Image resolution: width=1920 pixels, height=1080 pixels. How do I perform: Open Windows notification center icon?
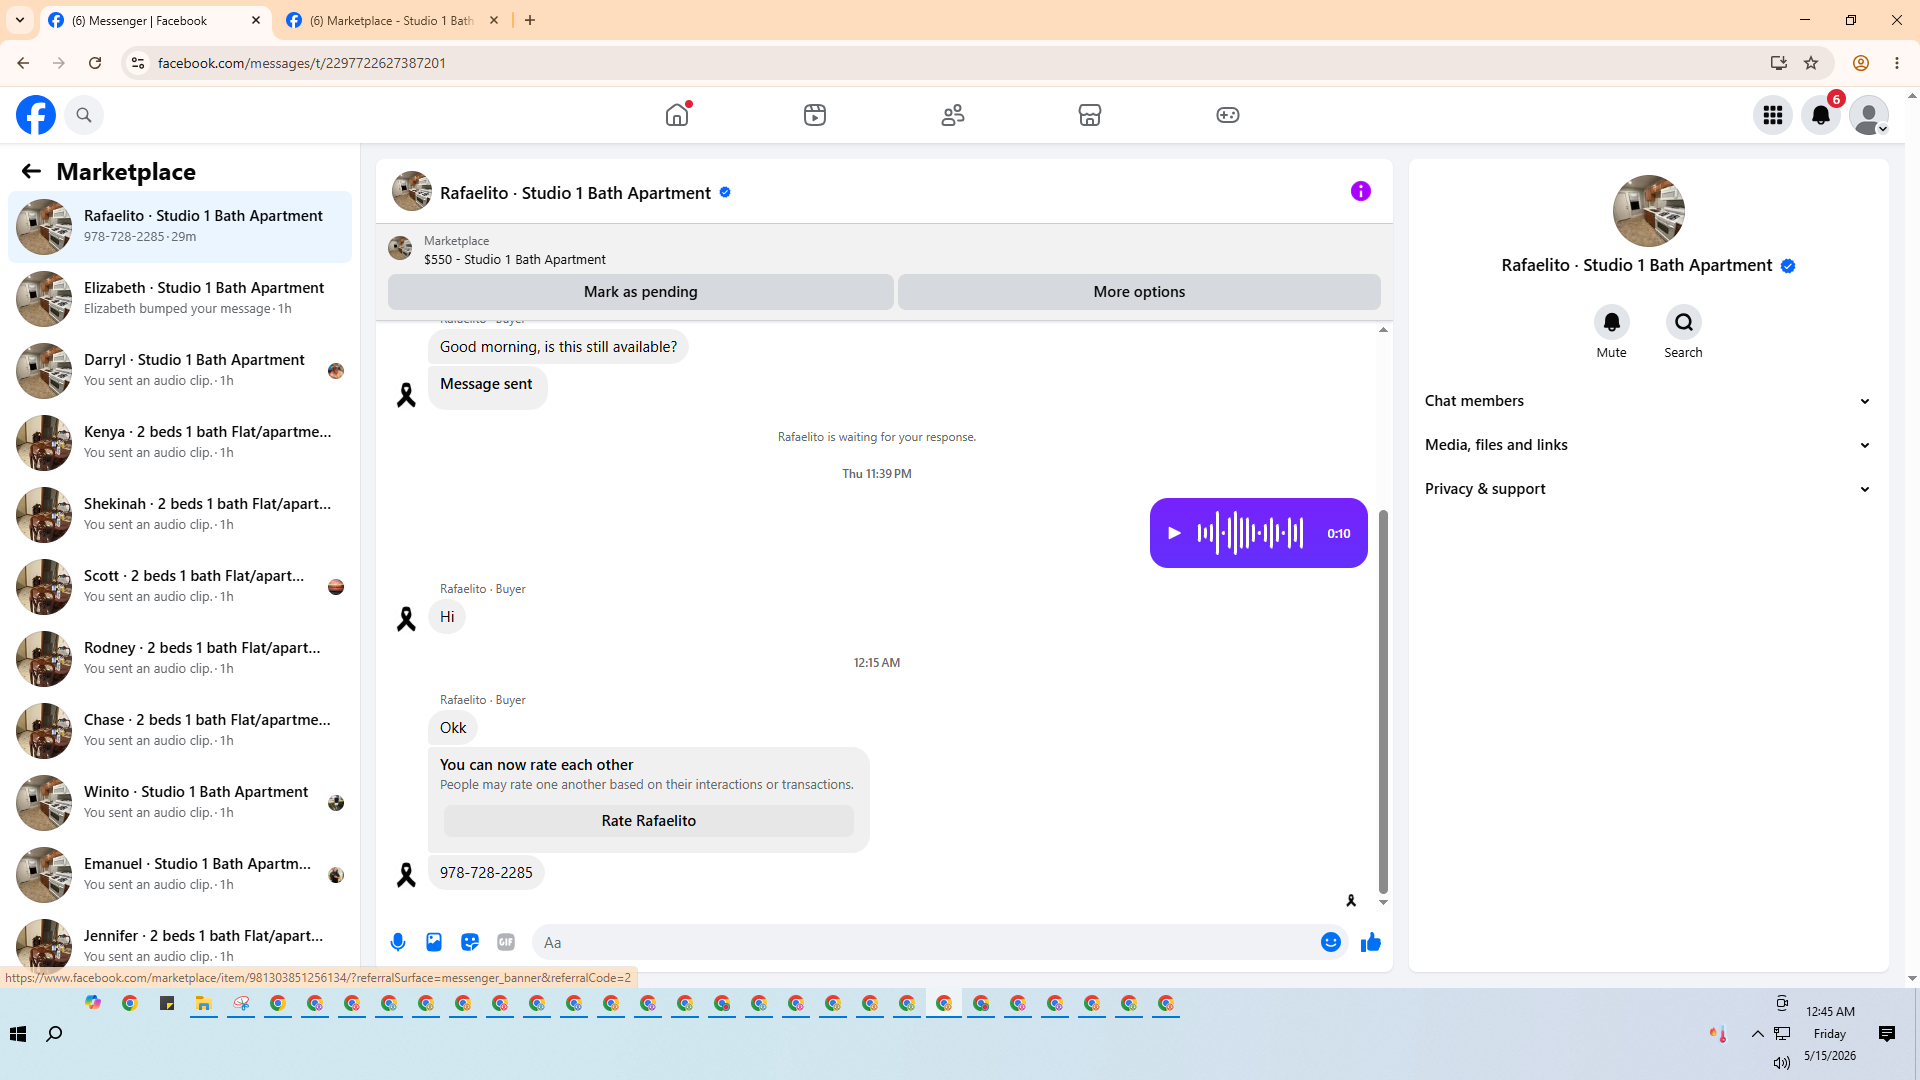[x=1887, y=1034]
